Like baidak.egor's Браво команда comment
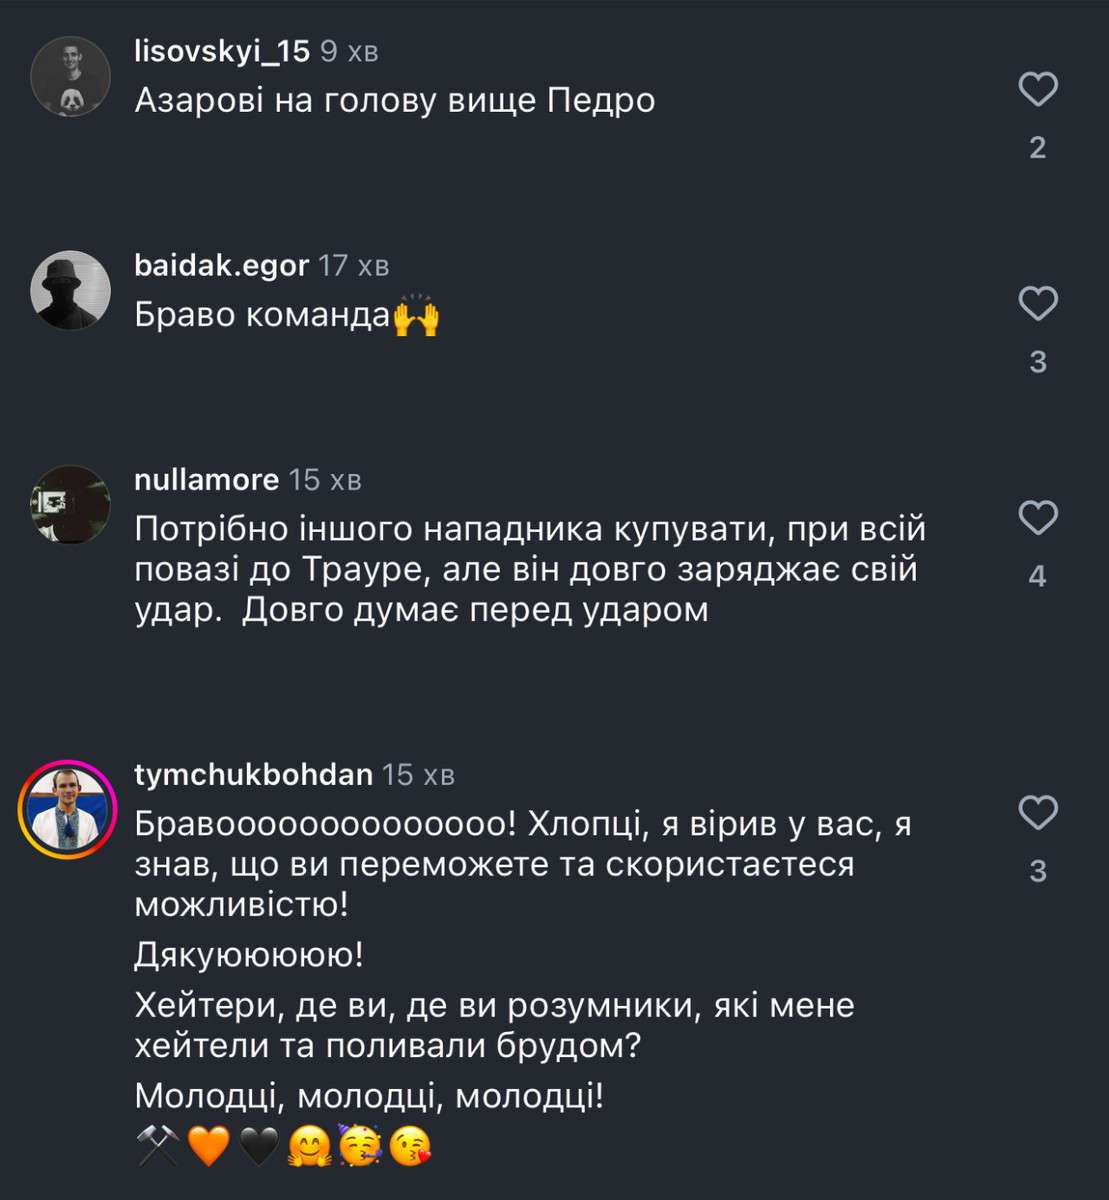1109x1200 pixels. pyautogui.click(x=1038, y=303)
